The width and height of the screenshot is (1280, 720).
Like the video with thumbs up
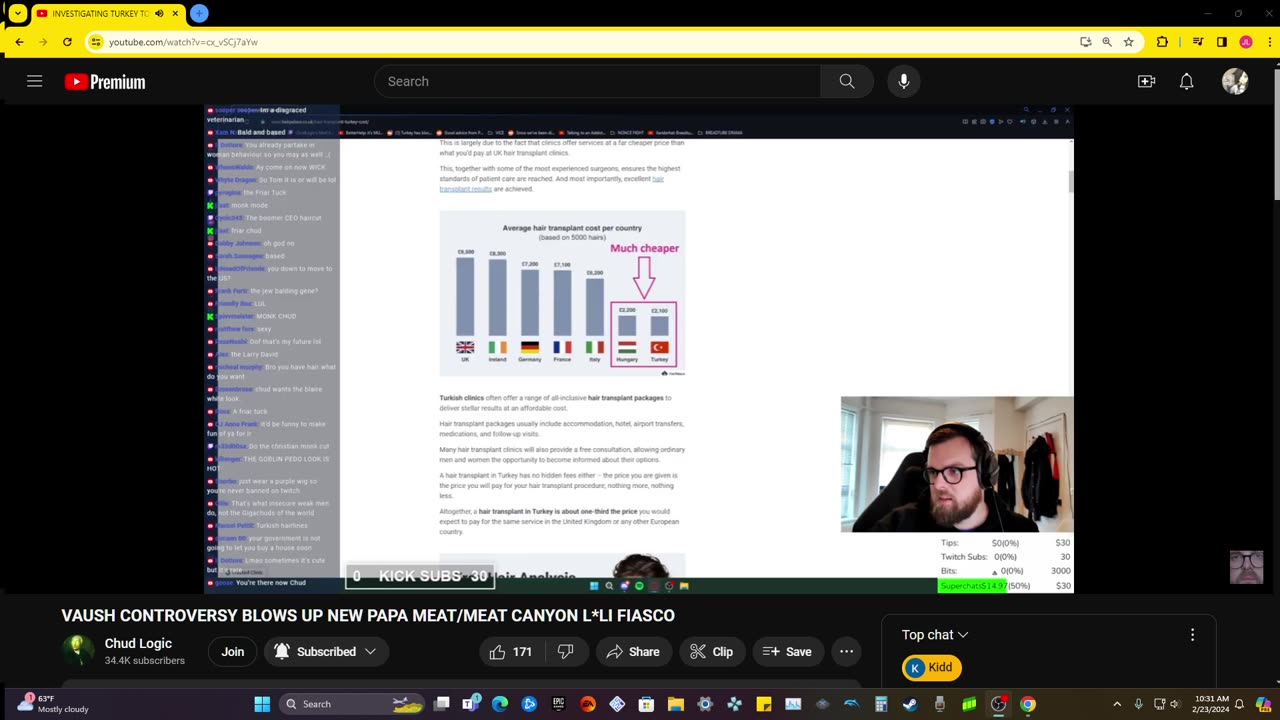510,652
